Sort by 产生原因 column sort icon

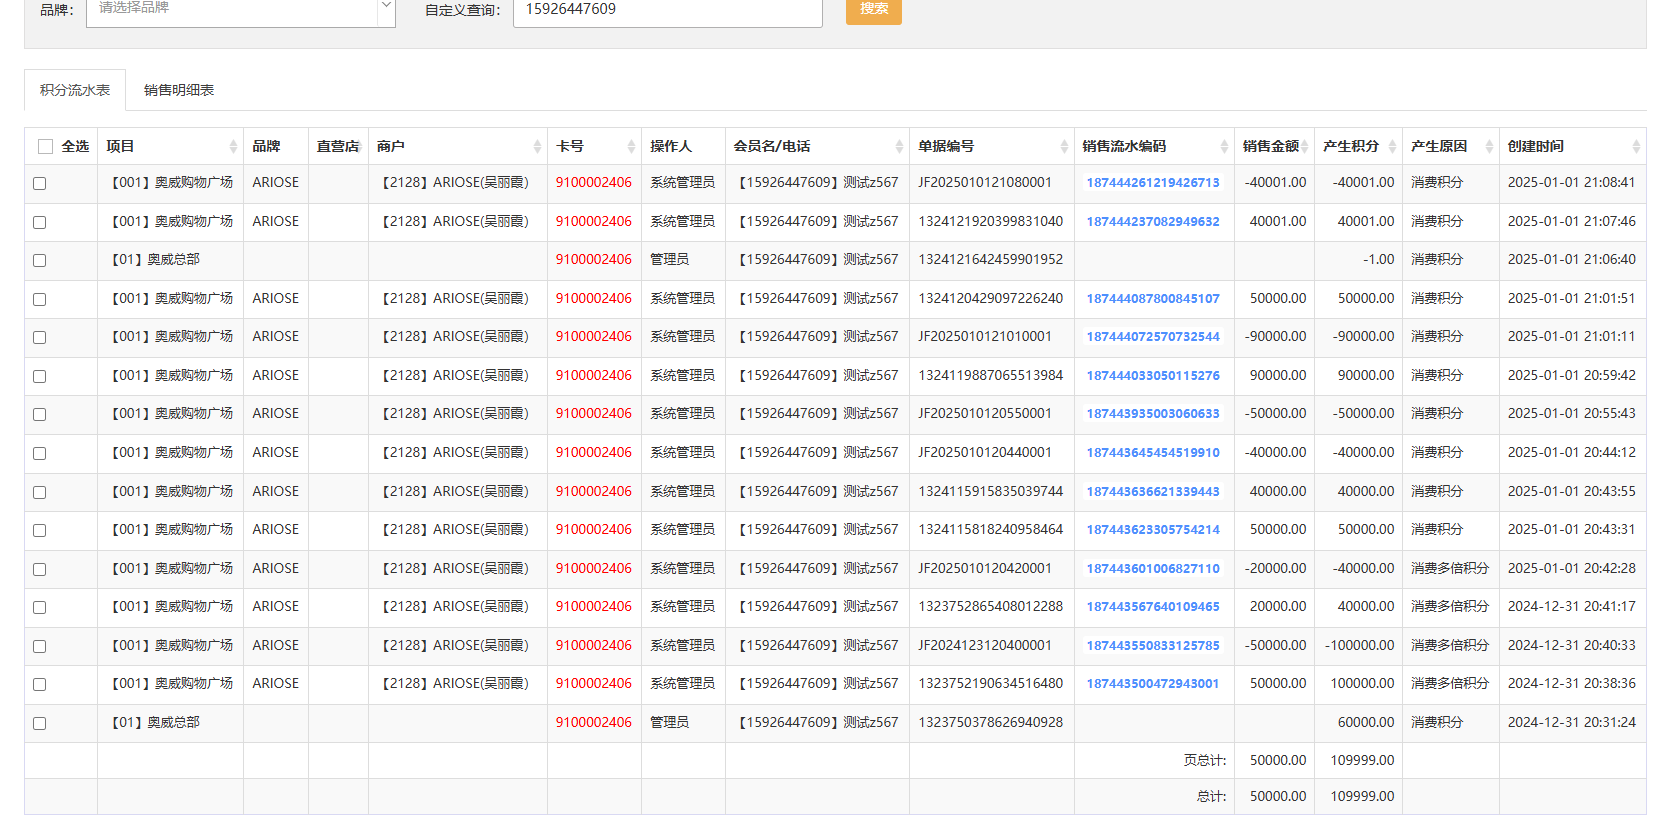pyautogui.click(x=1489, y=147)
